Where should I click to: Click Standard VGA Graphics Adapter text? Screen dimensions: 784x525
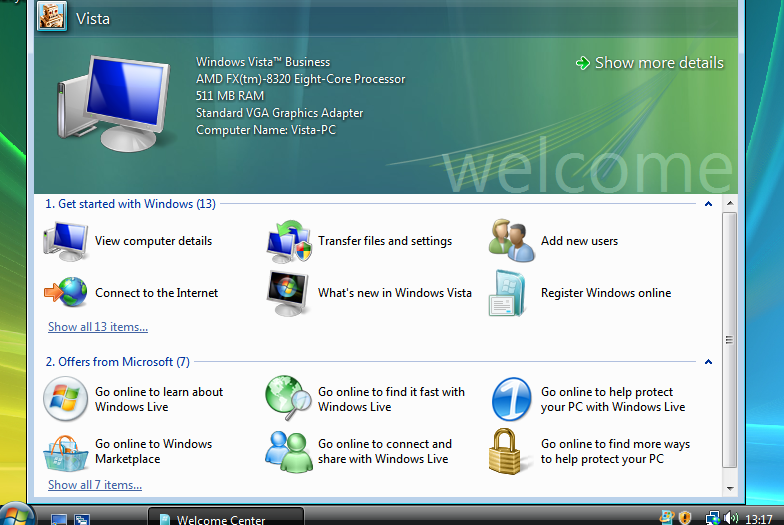point(280,113)
